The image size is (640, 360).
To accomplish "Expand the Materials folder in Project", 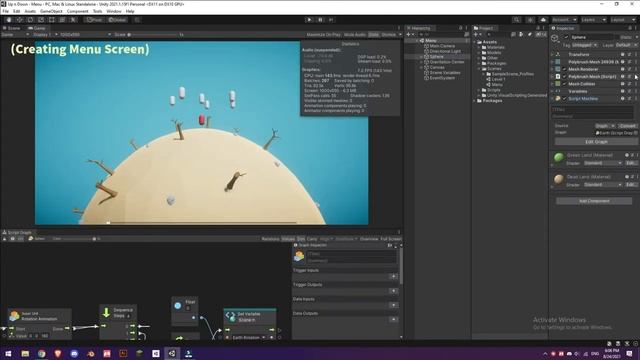I will [x=480, y=47].
